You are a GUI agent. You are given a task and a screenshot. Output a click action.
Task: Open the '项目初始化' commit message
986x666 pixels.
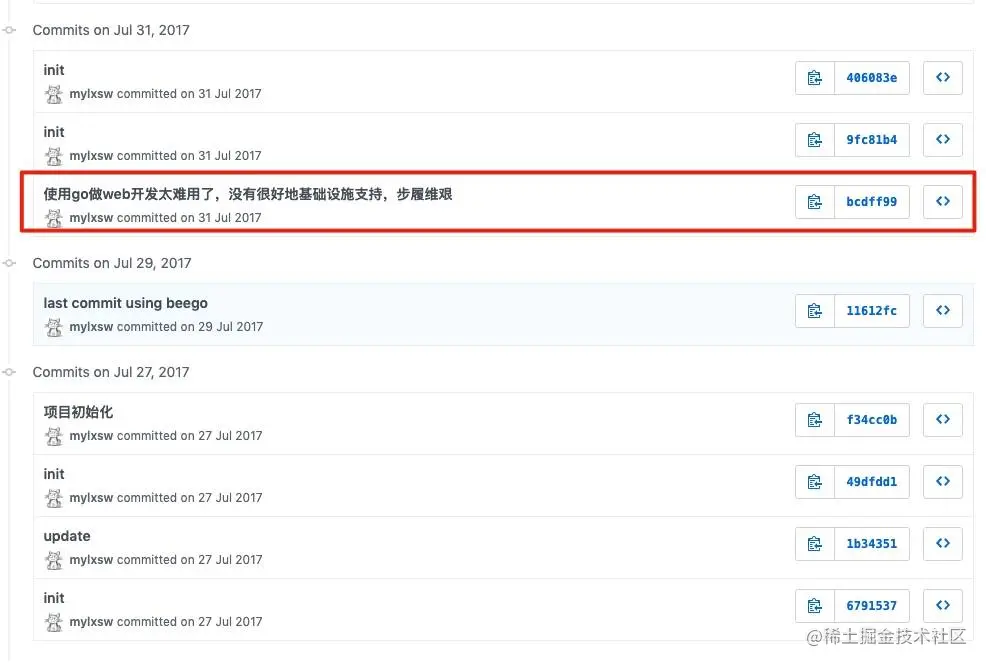(78, 412)
